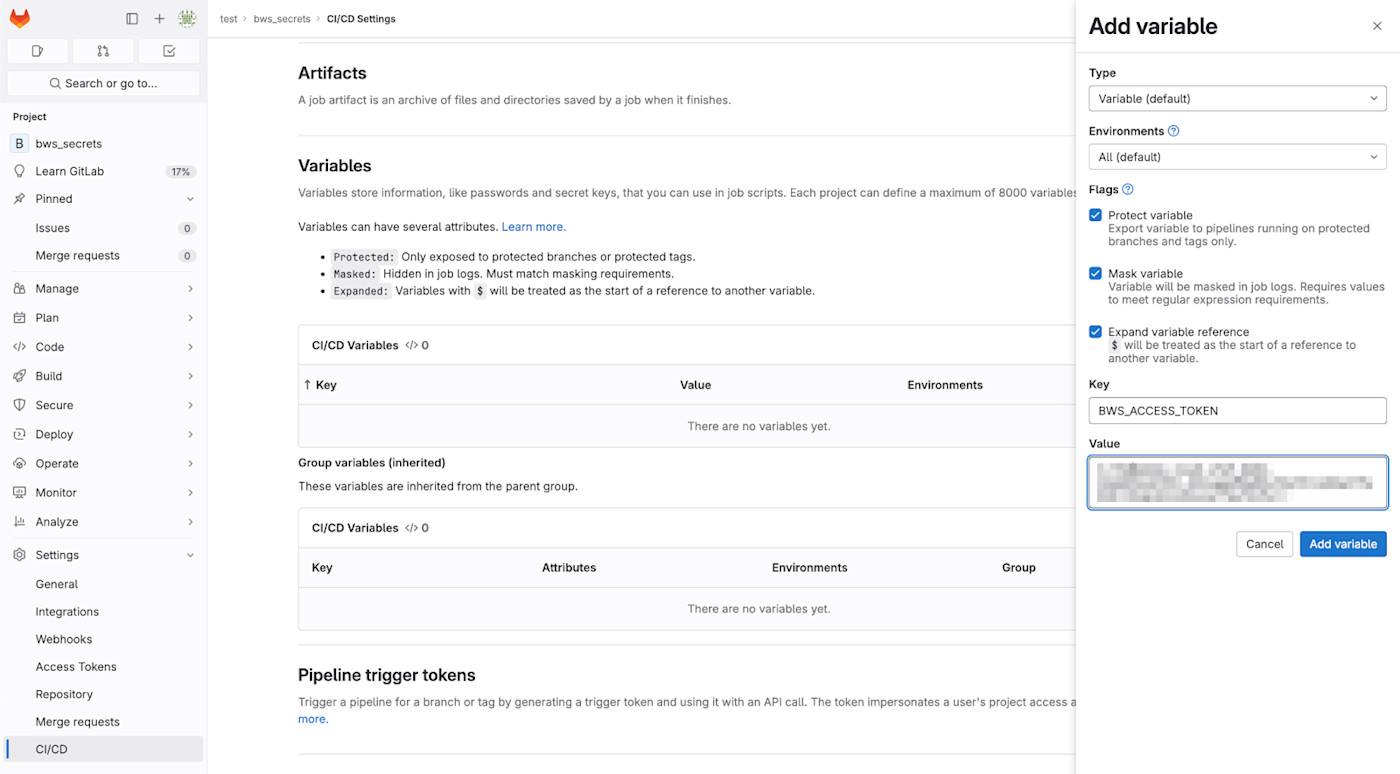Open bws_secrets in the breadcrumb
This screenshot has width=1400, height=774.
[282, 18]
